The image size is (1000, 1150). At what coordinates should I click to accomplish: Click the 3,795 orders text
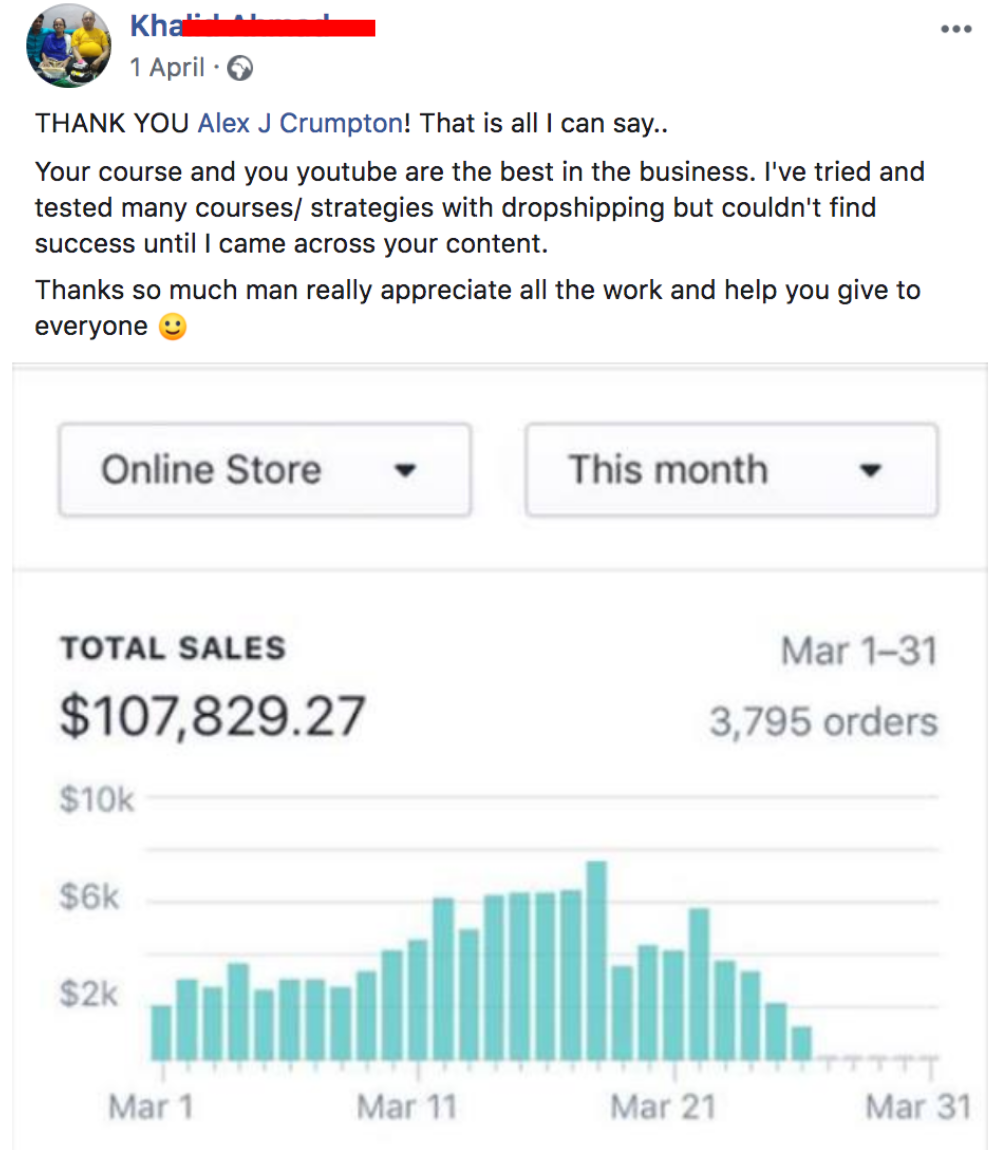pyautogui.click(x=823, y=722)
